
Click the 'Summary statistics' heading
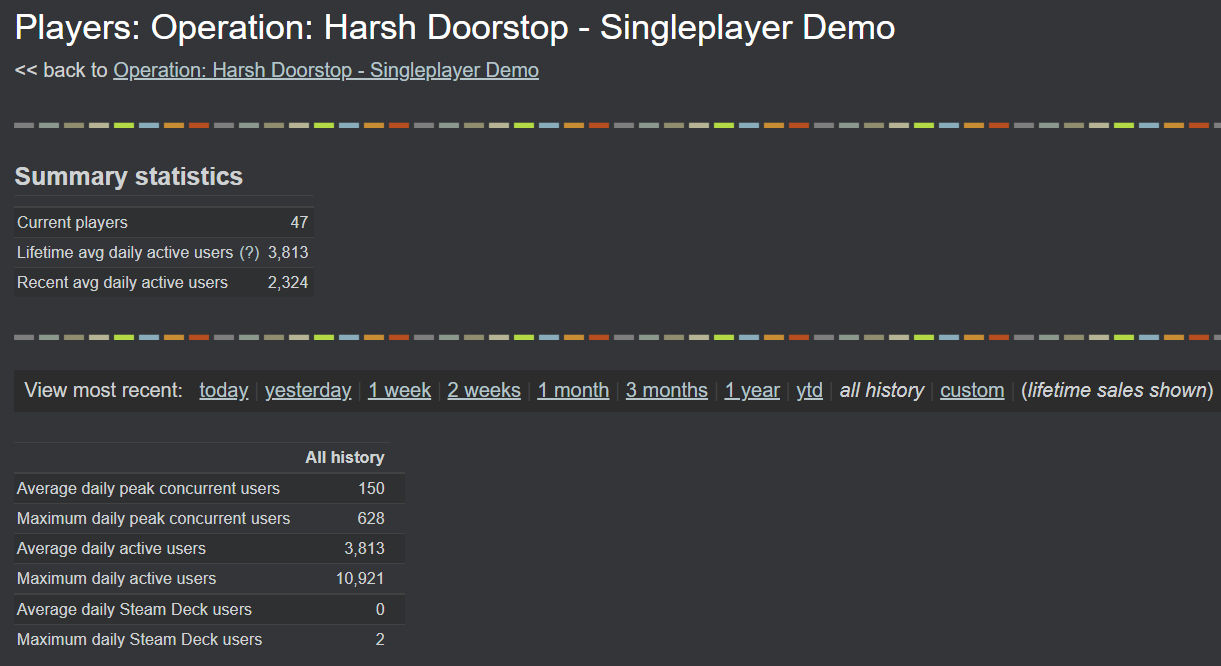[128, 176]
